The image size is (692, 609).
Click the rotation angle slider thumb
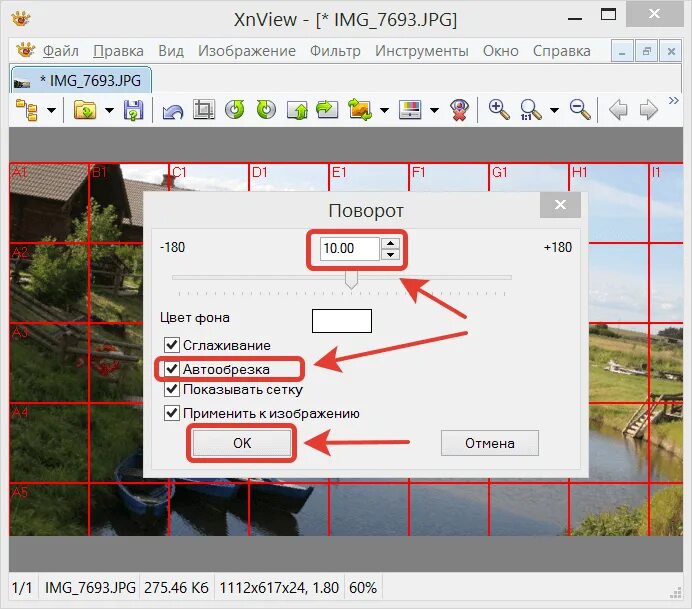point(351,279)
